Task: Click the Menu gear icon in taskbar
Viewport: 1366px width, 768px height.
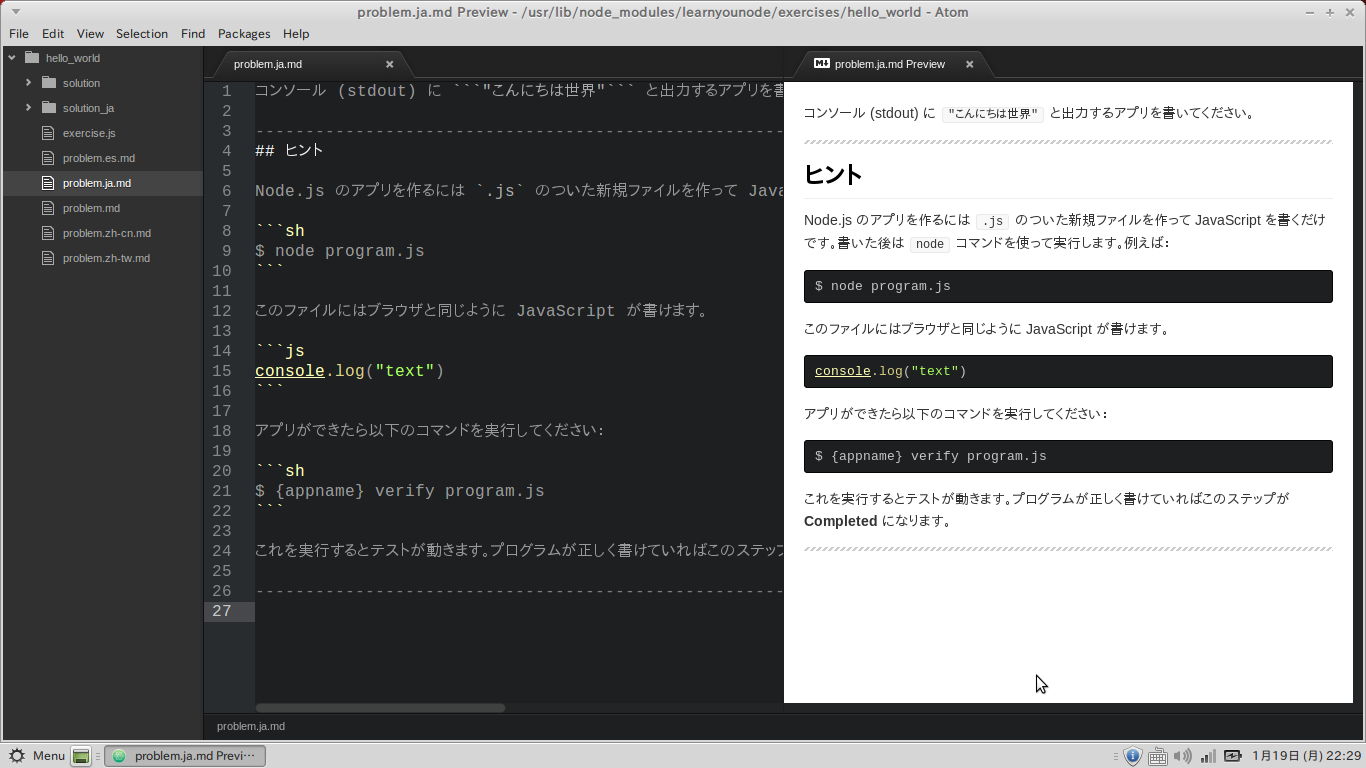Action: pyautogui.click(x=17, y=756)
